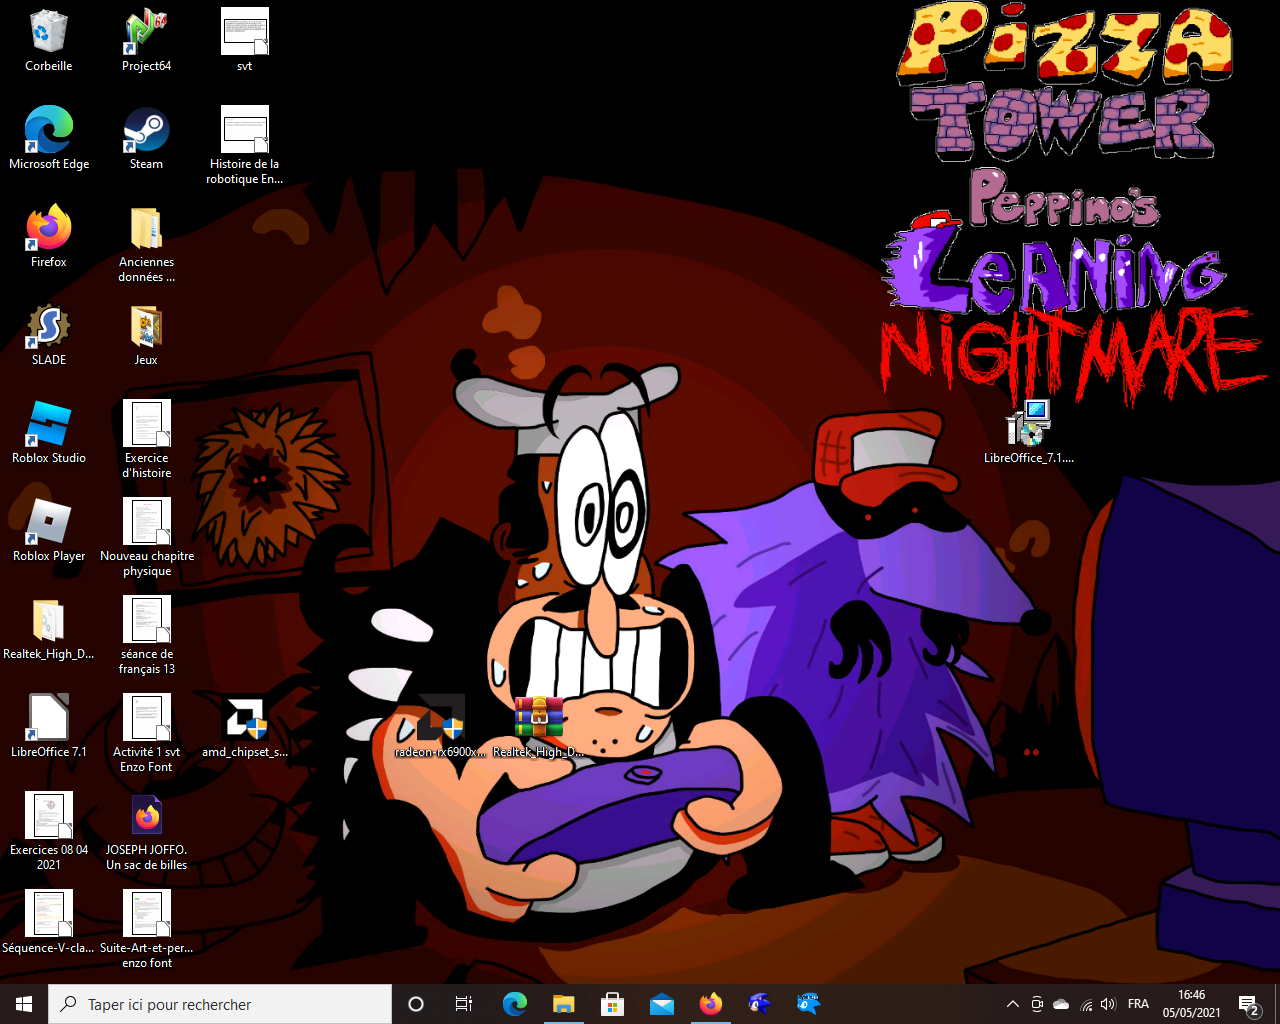Select the Realtek_High_D WinRAR archive icon
Screen dimensions: 1280x1024
539,726
